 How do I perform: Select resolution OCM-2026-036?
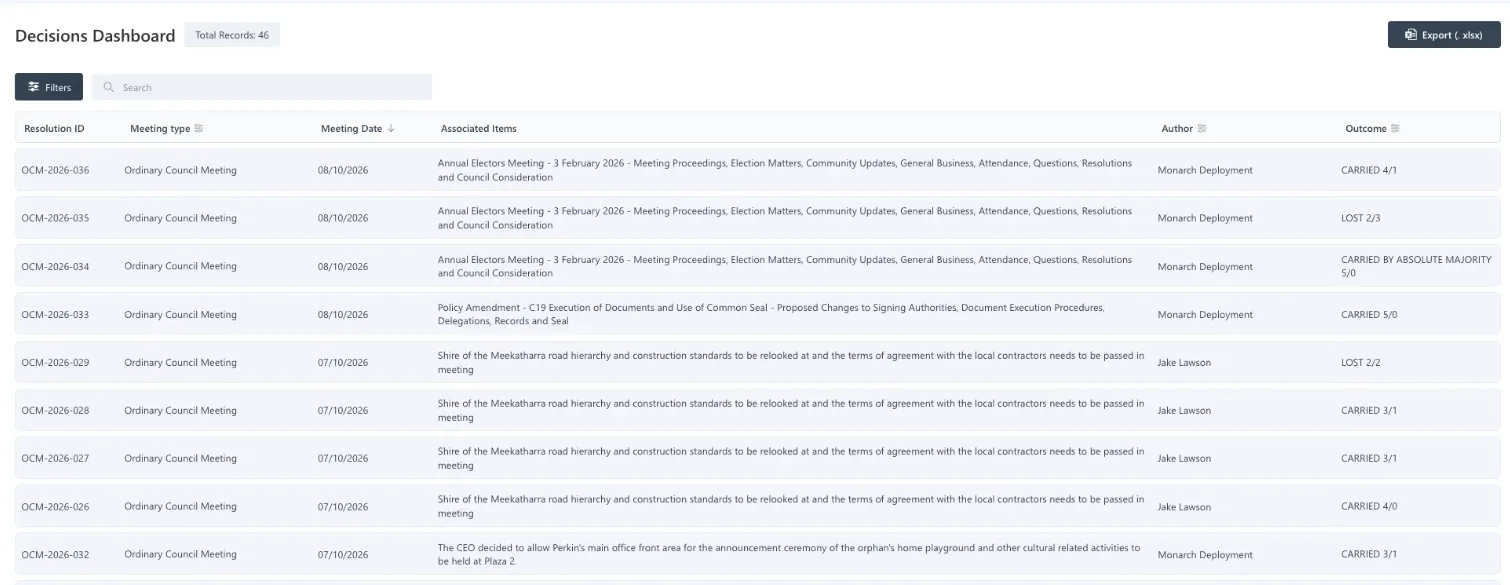pos(55,170)
